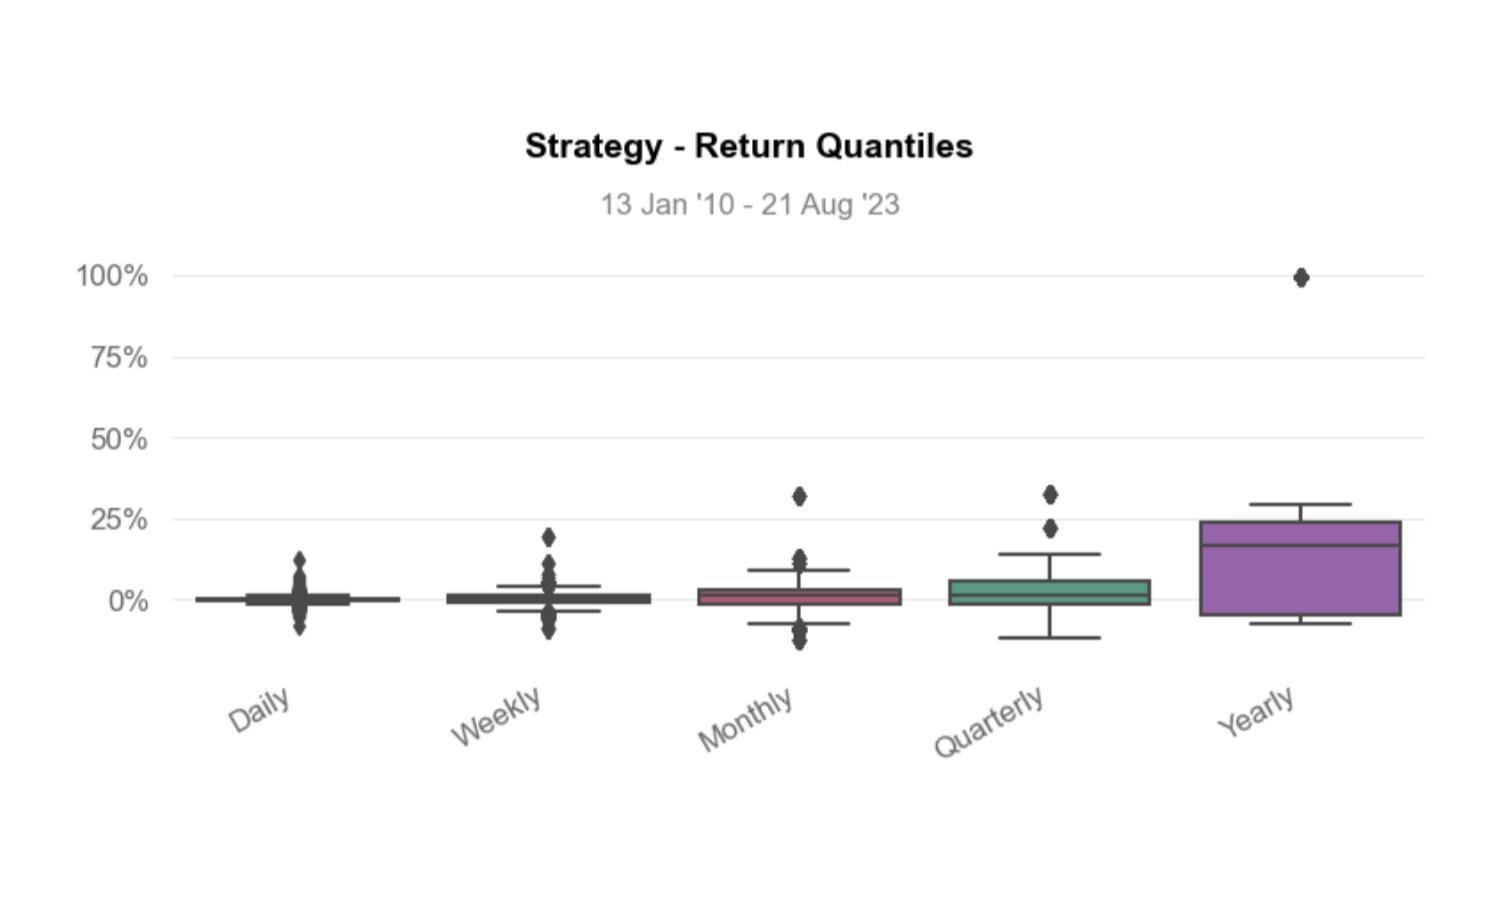The width and height of the screenshot is (1499, 899).
Task: Click the chart title 'Strategy - Return Quantiles'
Action: 749,146
